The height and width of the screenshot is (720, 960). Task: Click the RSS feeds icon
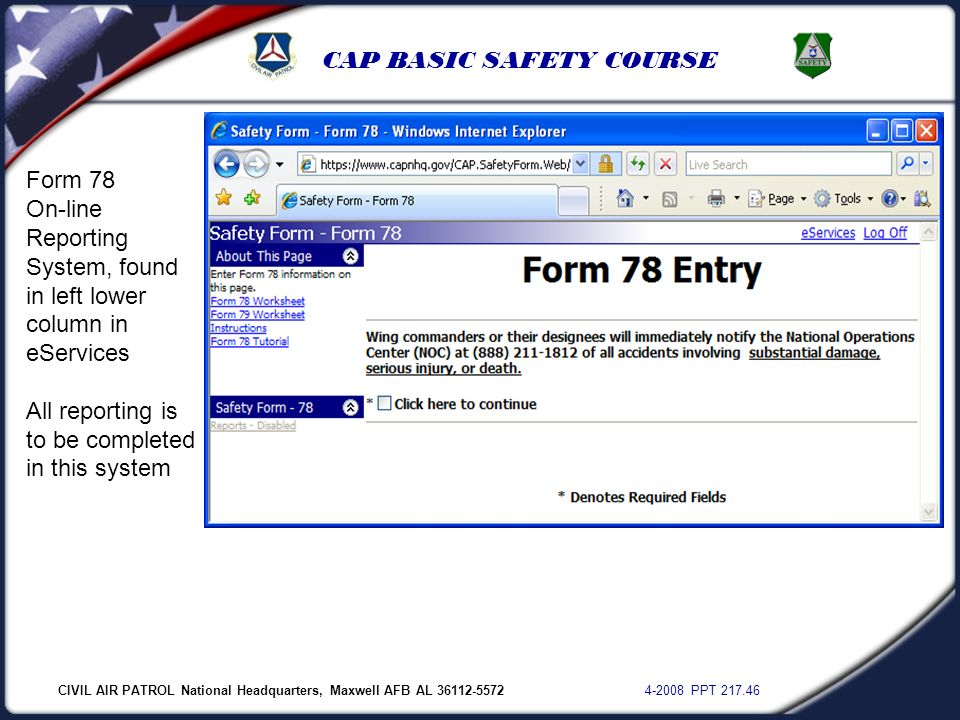click(670, 199)
